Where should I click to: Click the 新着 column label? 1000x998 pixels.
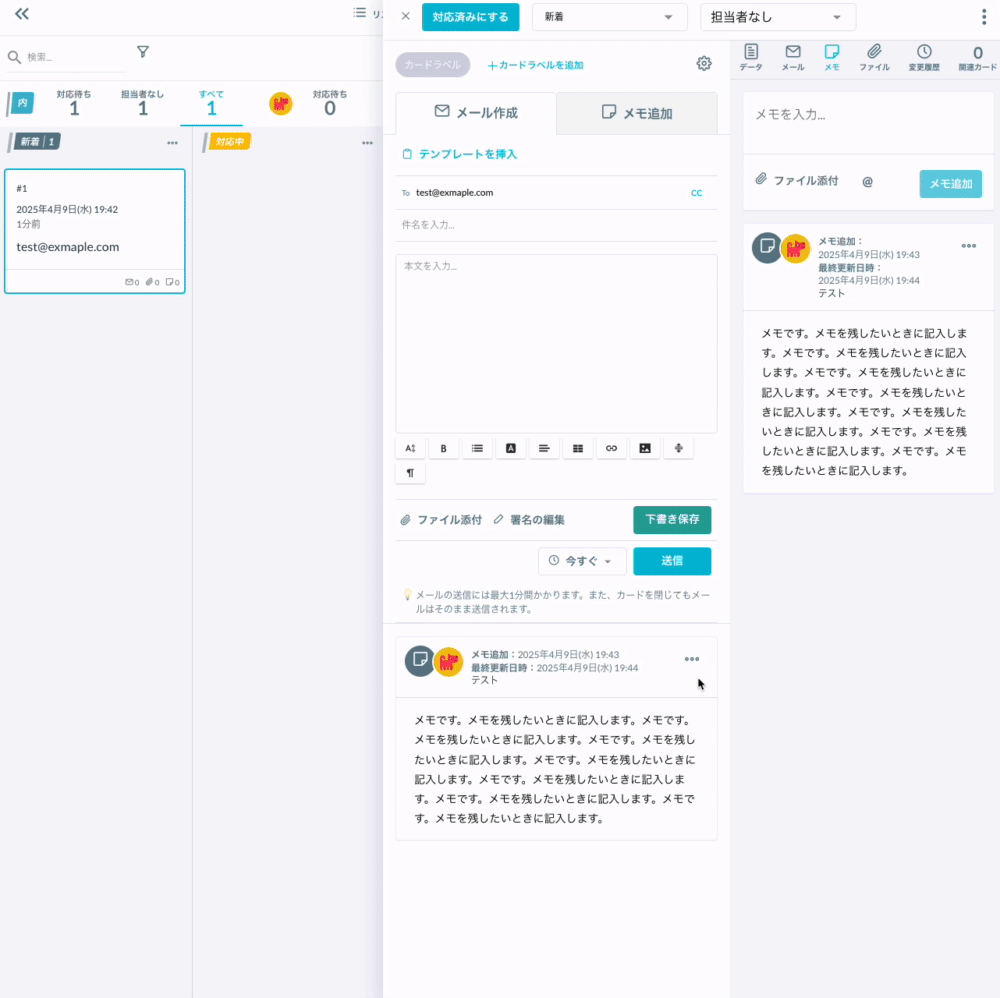[x=37, y=142]
